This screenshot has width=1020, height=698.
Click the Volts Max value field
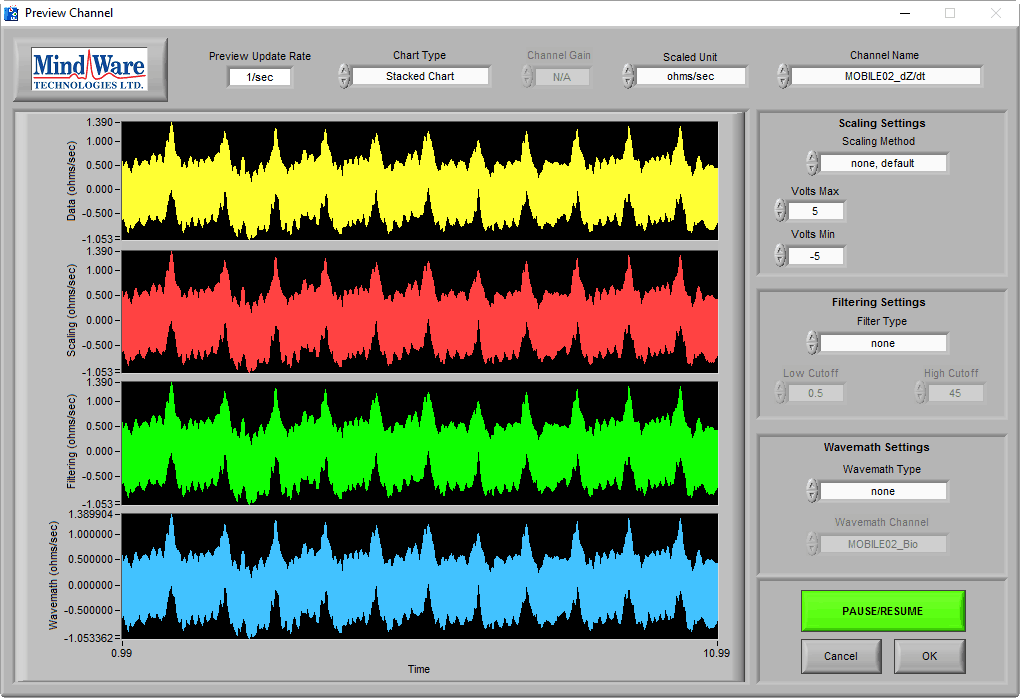coord(815,211)
